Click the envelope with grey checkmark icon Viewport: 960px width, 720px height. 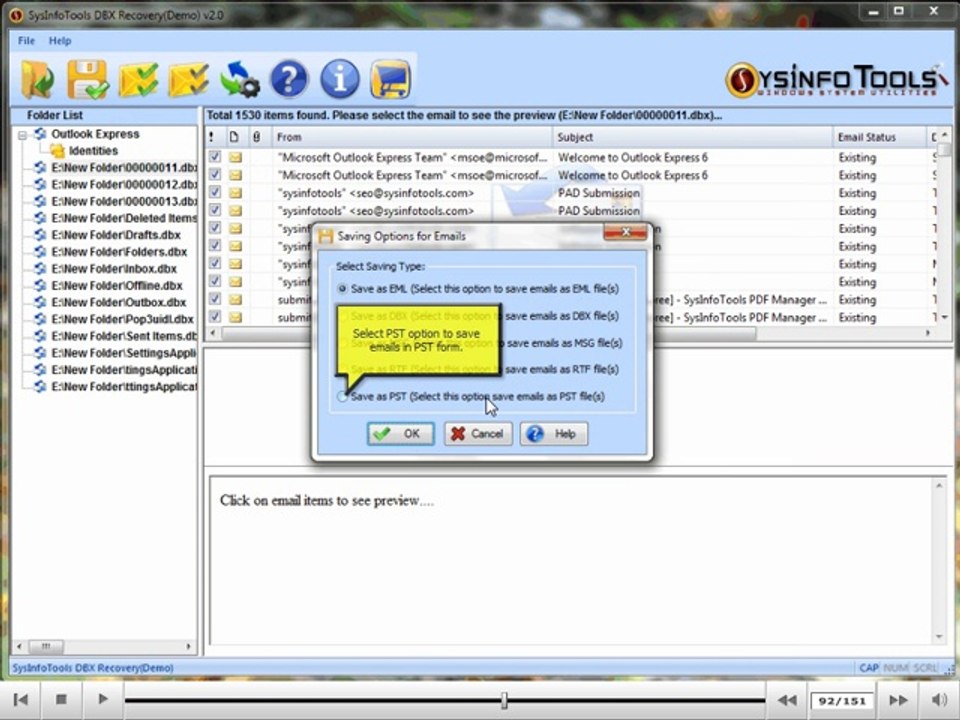tap(189, 80)
